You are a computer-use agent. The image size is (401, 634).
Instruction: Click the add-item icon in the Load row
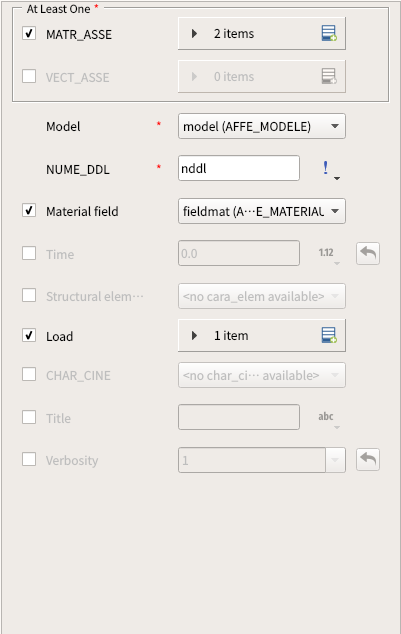tap(329, 335)
